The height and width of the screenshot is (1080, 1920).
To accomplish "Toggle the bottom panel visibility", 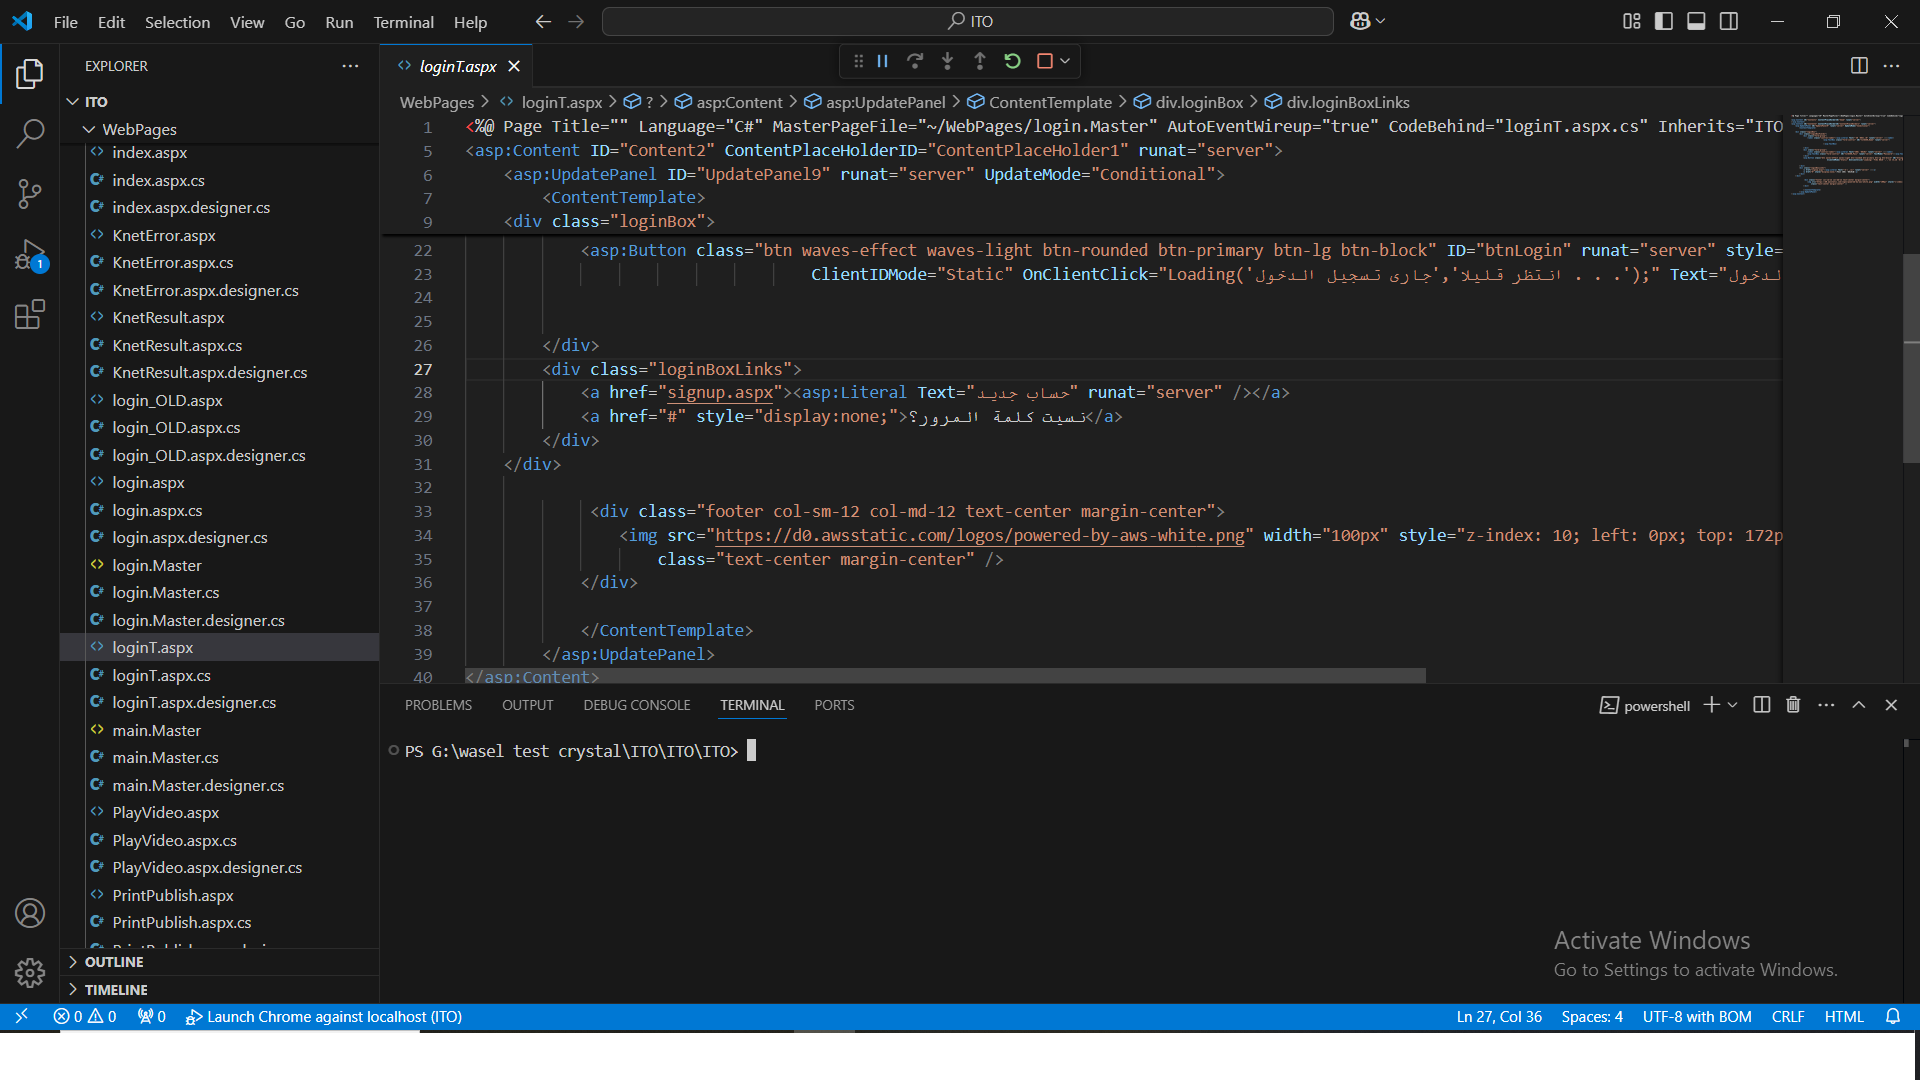I will pos(1696,21).
